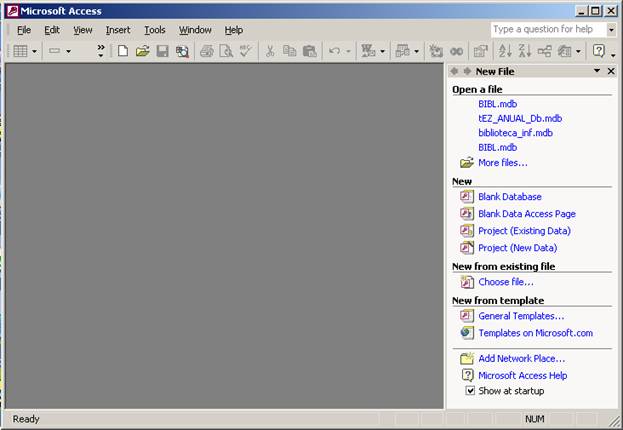The width and height of the screenshot is (623, 430).
Task: Click the Add Network Place folder icon
Action: 466,358
